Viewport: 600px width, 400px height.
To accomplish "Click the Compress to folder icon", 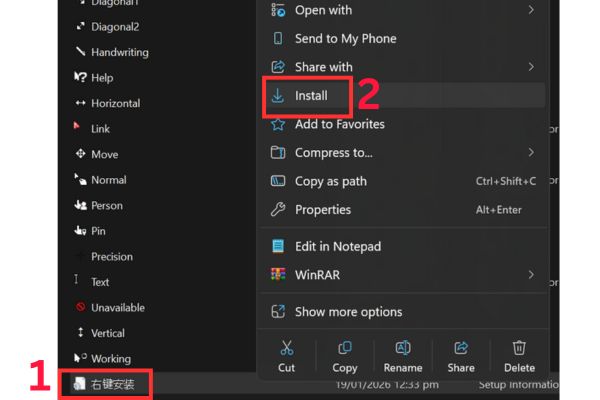I will click(278, 152).
